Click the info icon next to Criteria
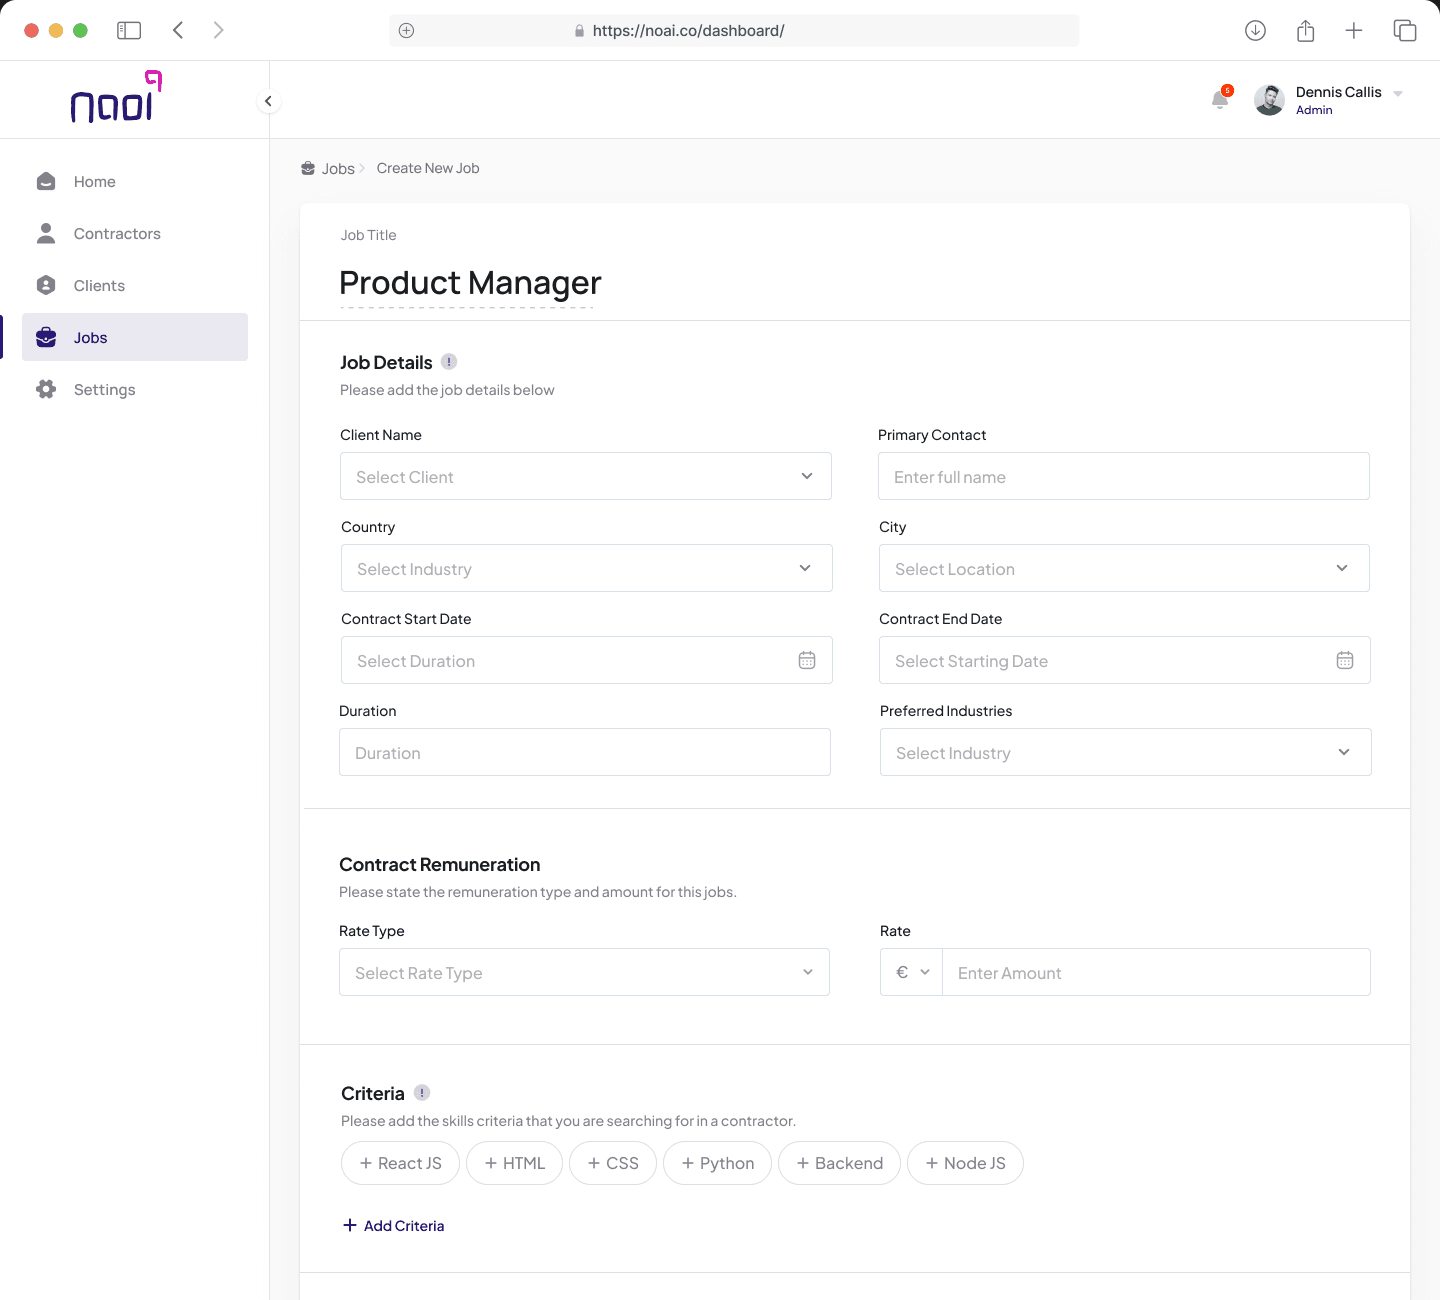This screenshot has height=1300, width=1440. coord(422,1092)
